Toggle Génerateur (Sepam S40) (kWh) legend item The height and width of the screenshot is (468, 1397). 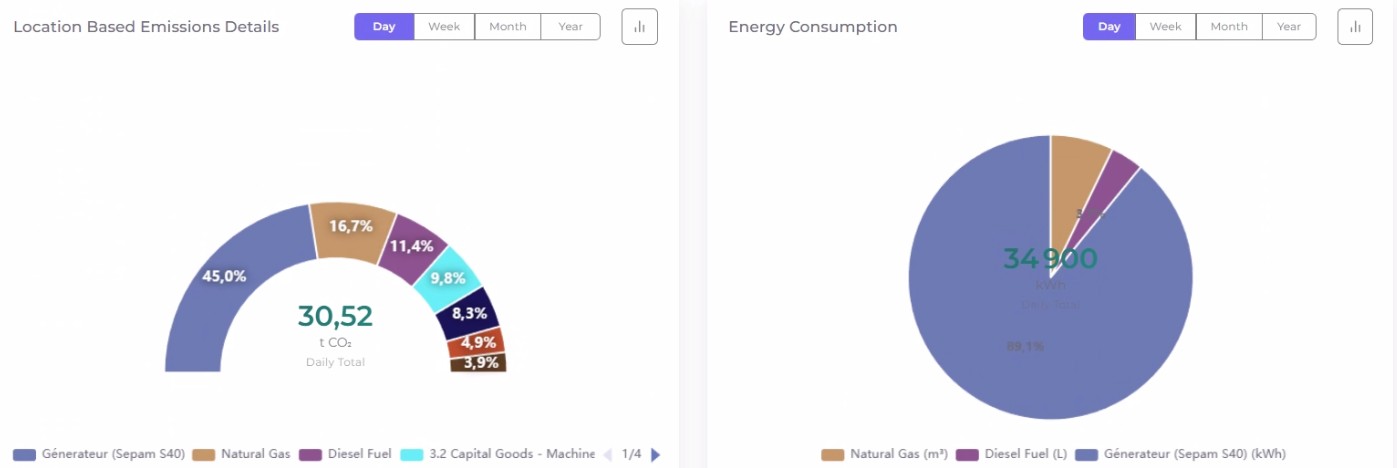click(1181, 455)
